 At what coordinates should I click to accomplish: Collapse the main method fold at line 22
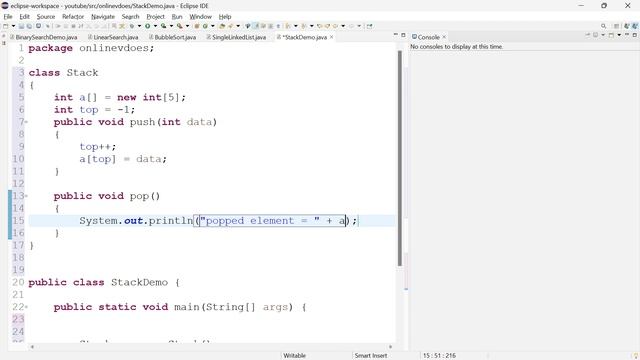click(27, 307)
